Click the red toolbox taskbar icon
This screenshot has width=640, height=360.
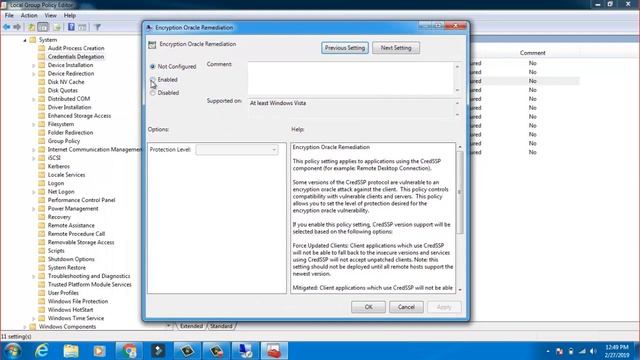(x=274, y=351)
